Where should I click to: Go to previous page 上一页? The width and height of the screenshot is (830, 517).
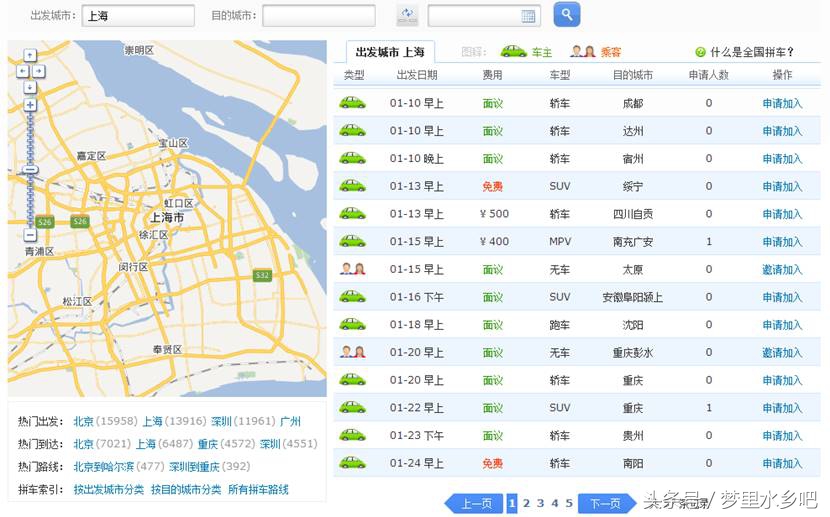click(x=474, y=503)
